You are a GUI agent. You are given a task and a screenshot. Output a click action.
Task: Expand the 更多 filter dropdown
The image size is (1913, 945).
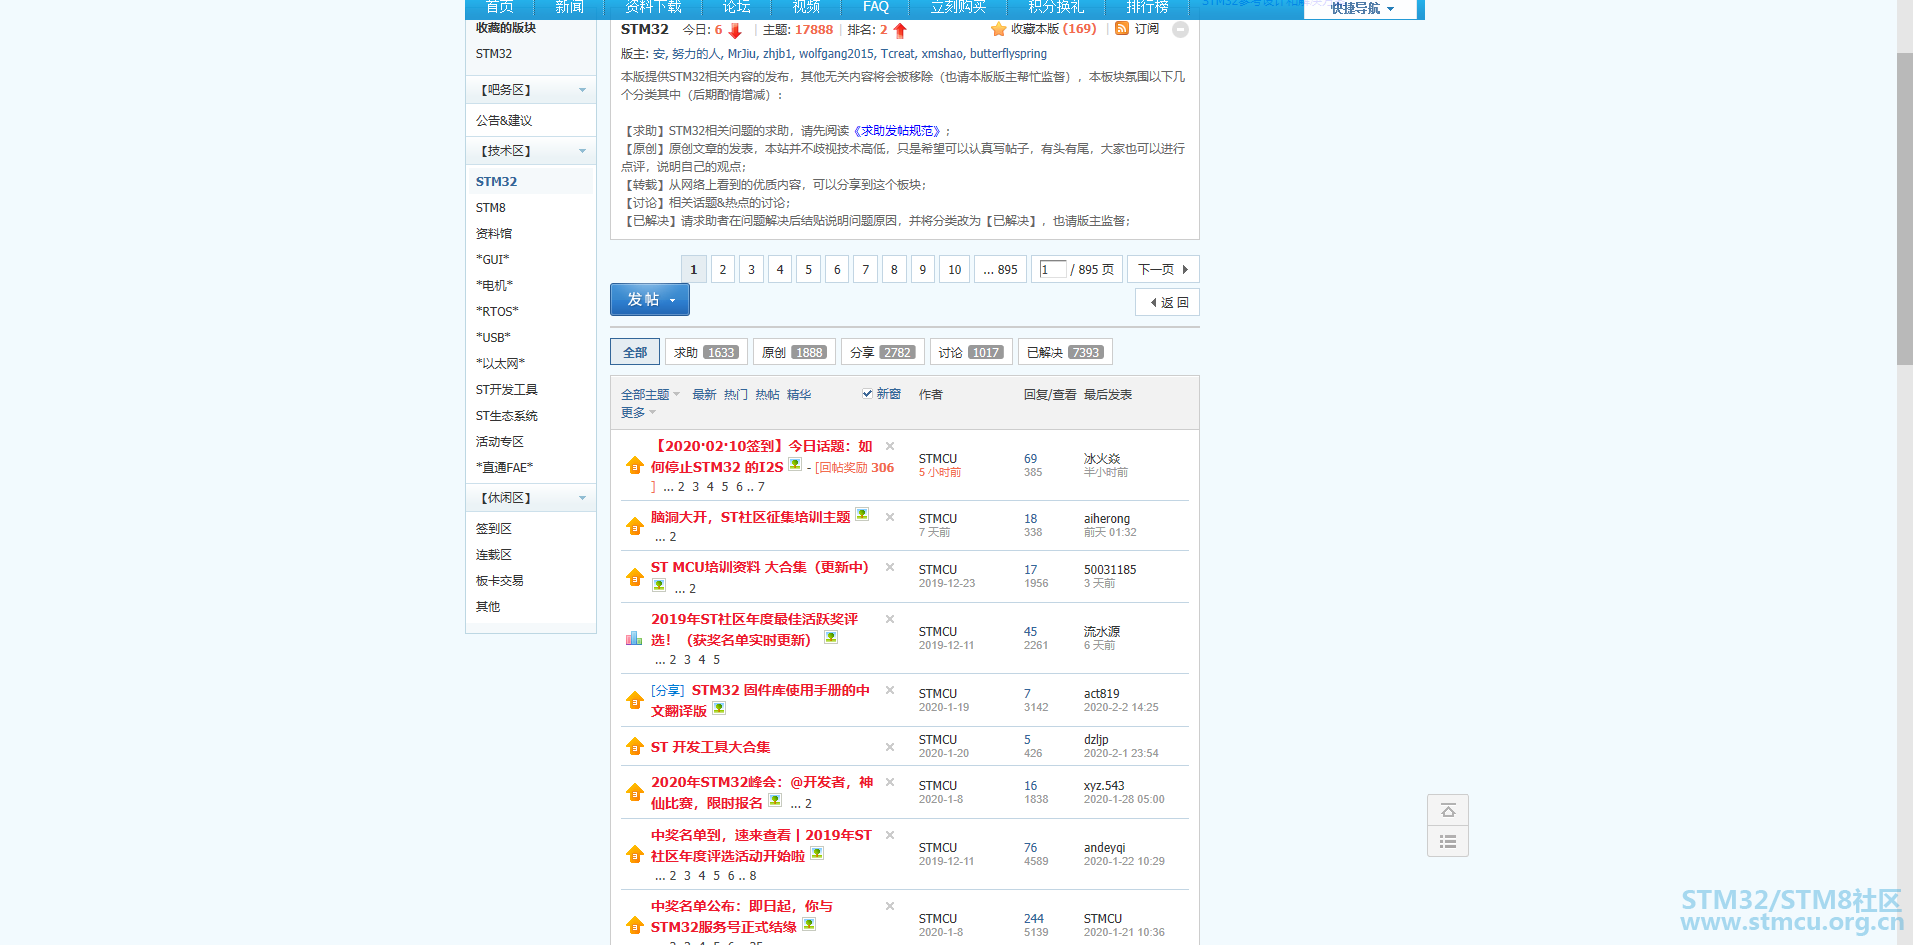[x=638, y=413]
